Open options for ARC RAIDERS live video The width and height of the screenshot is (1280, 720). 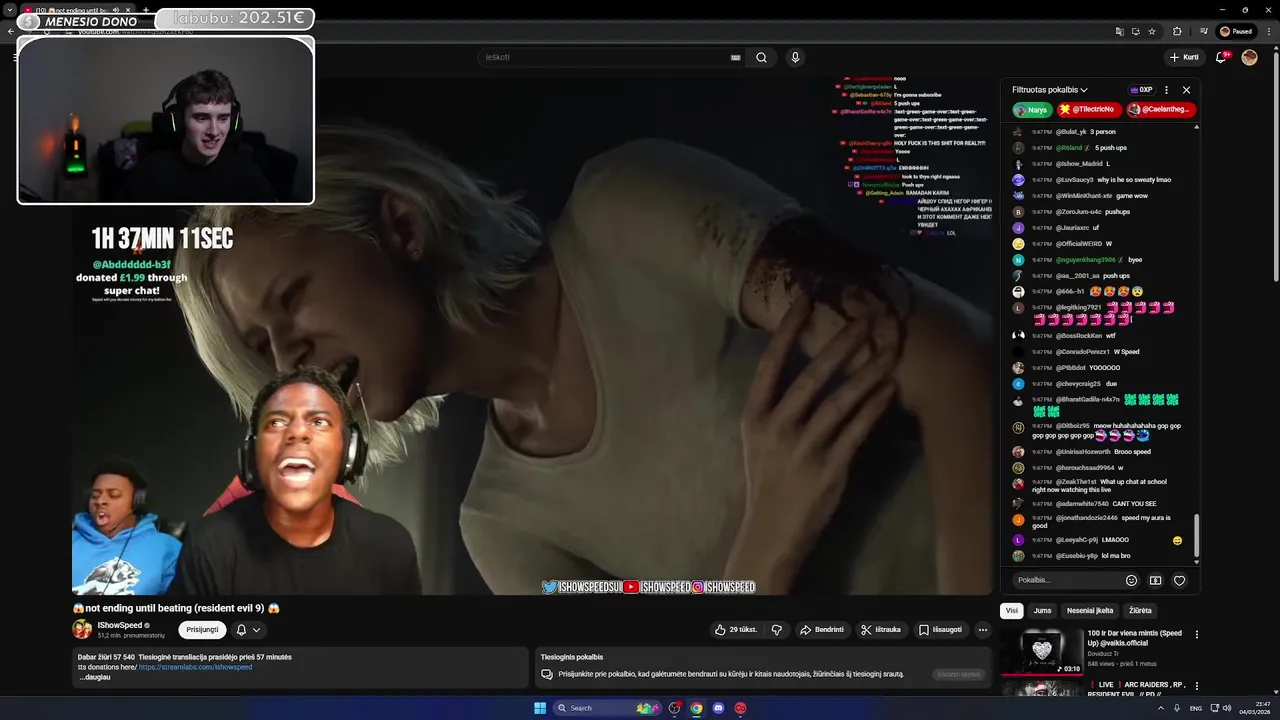(x=1196, y=686)
